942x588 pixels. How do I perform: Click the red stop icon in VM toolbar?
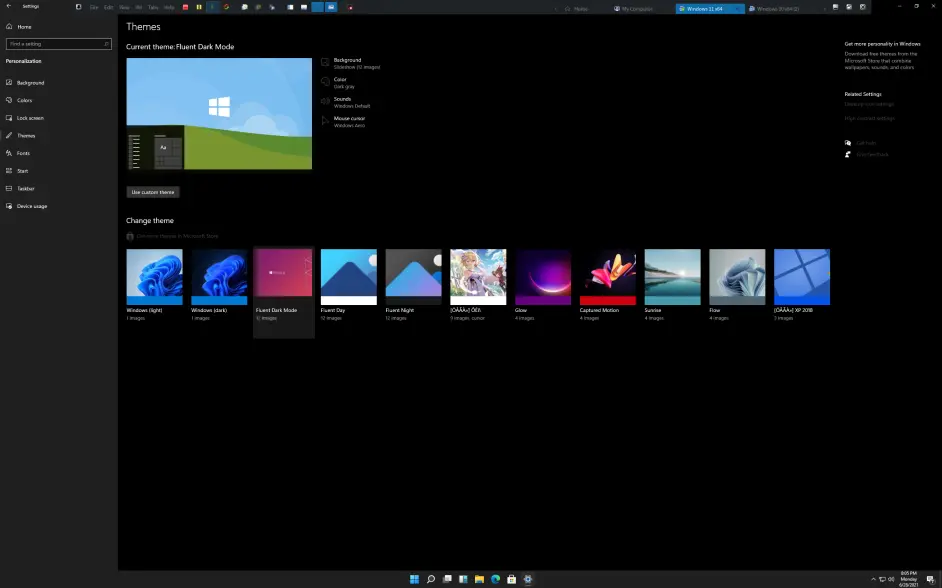pyautogui.click(x=185, y=7)
